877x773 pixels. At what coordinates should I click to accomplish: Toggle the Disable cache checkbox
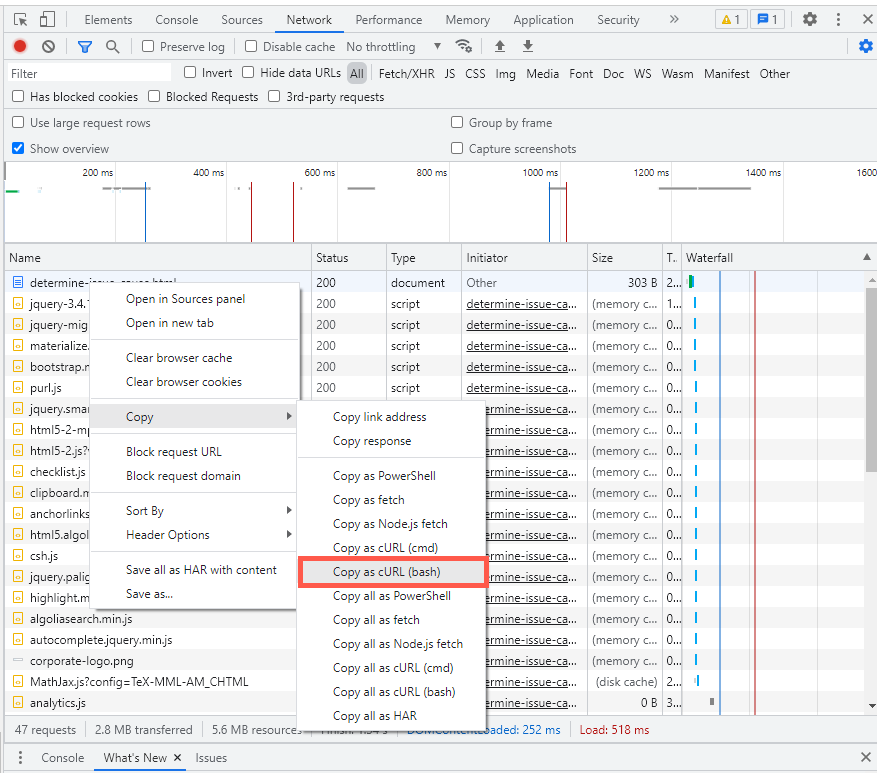click(251, 46)
